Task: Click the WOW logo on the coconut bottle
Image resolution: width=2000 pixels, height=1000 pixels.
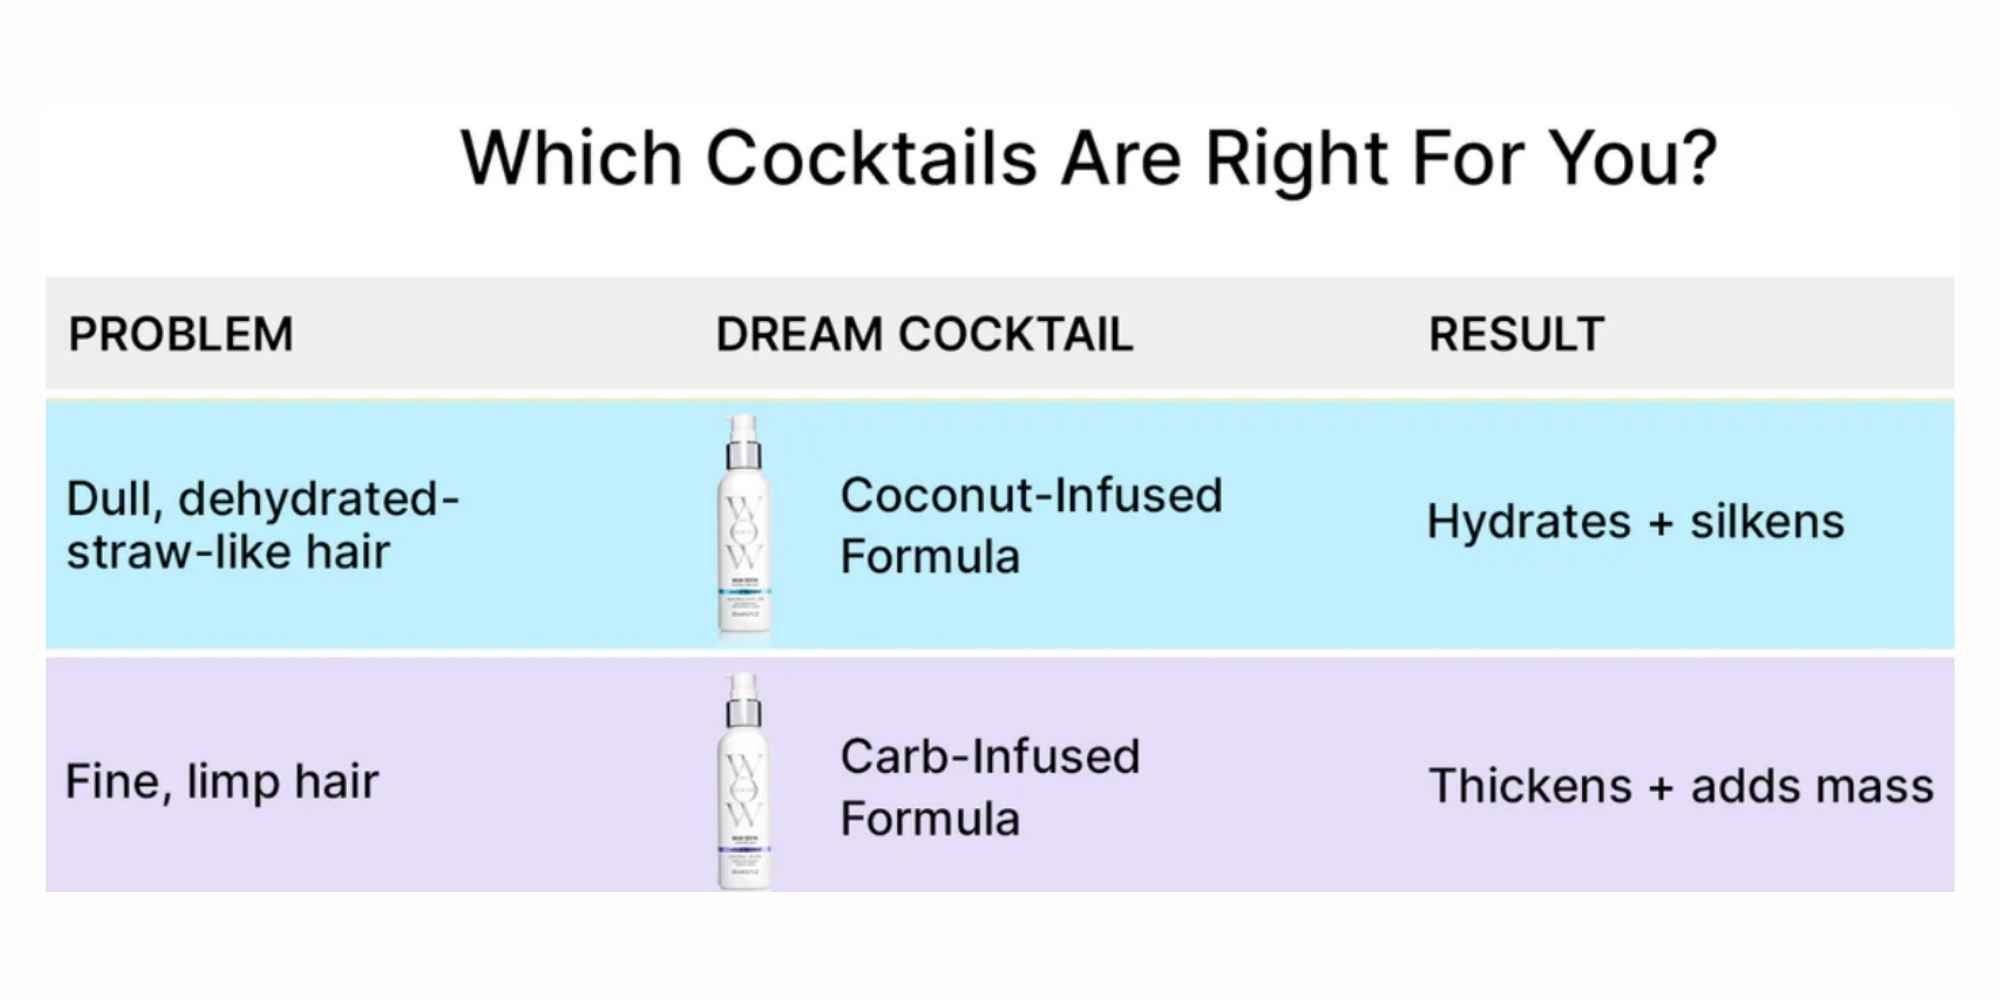Action: tap(745, 530)
